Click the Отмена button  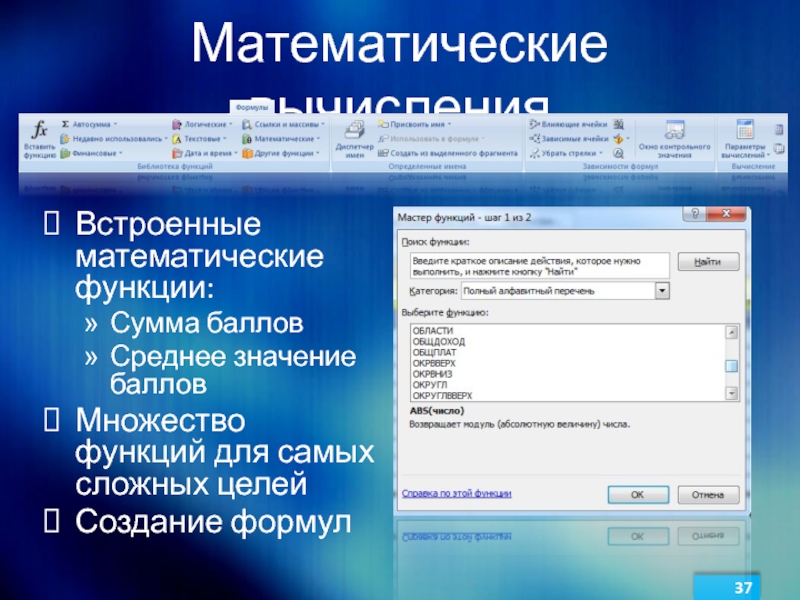click(x=708, y=494)
